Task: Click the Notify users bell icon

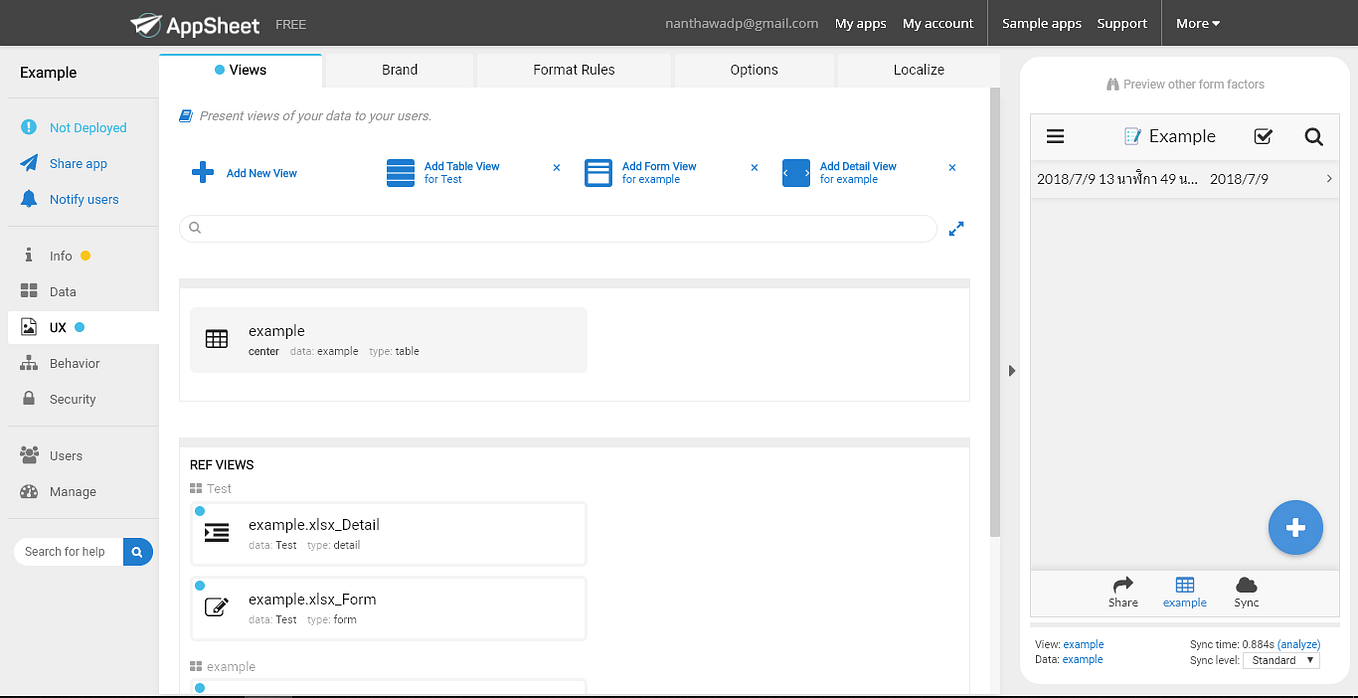Action: coord(30,199)
